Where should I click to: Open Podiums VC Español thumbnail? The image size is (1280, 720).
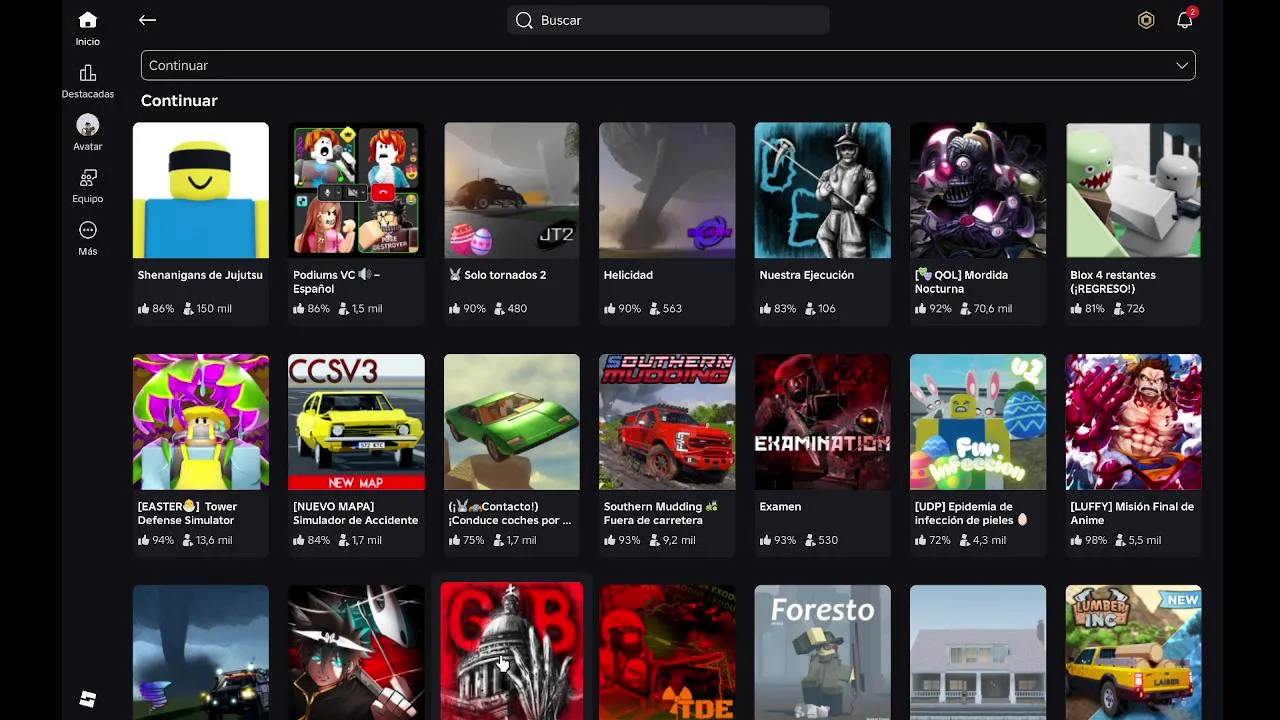[356, 190]
